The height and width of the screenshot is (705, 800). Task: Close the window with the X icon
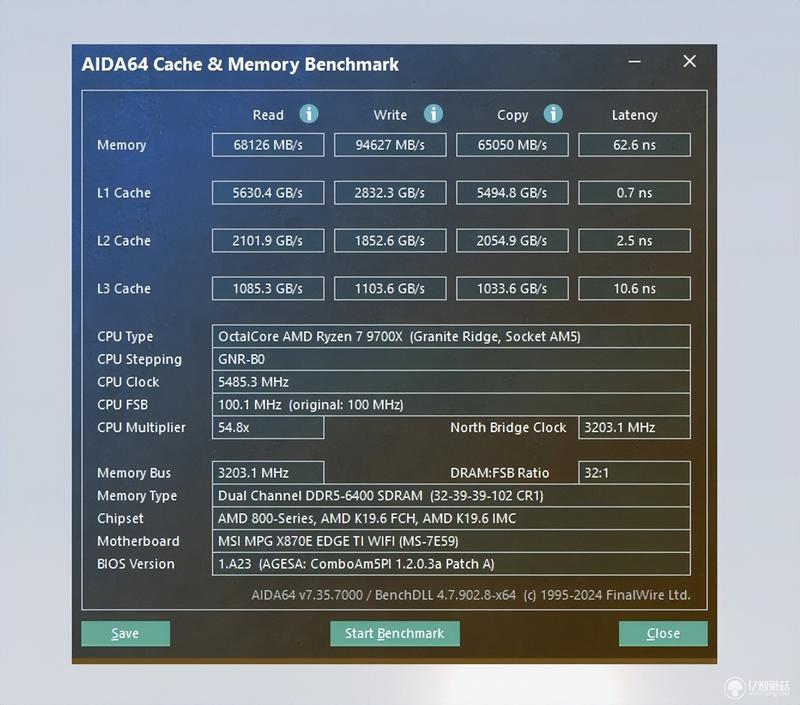689,61
